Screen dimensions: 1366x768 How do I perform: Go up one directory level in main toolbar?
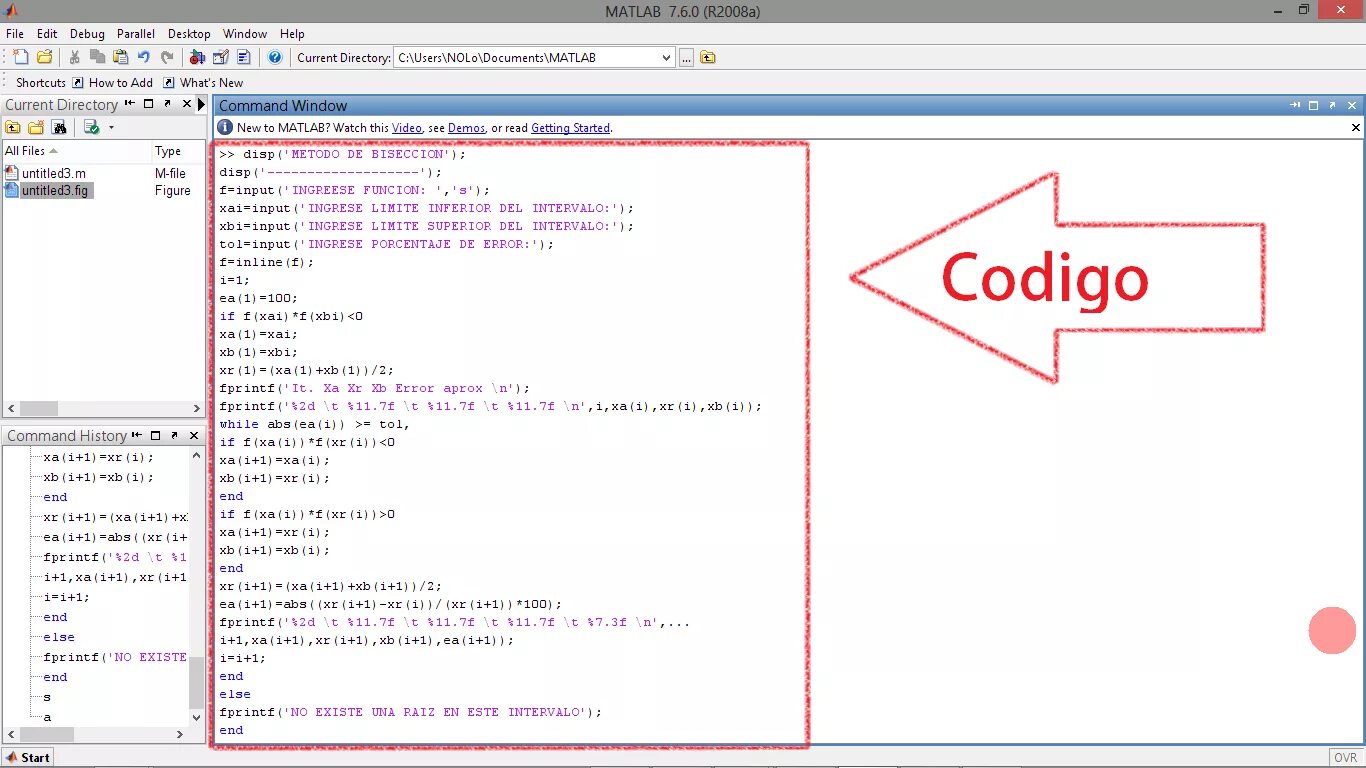click(x=708, y=58)
